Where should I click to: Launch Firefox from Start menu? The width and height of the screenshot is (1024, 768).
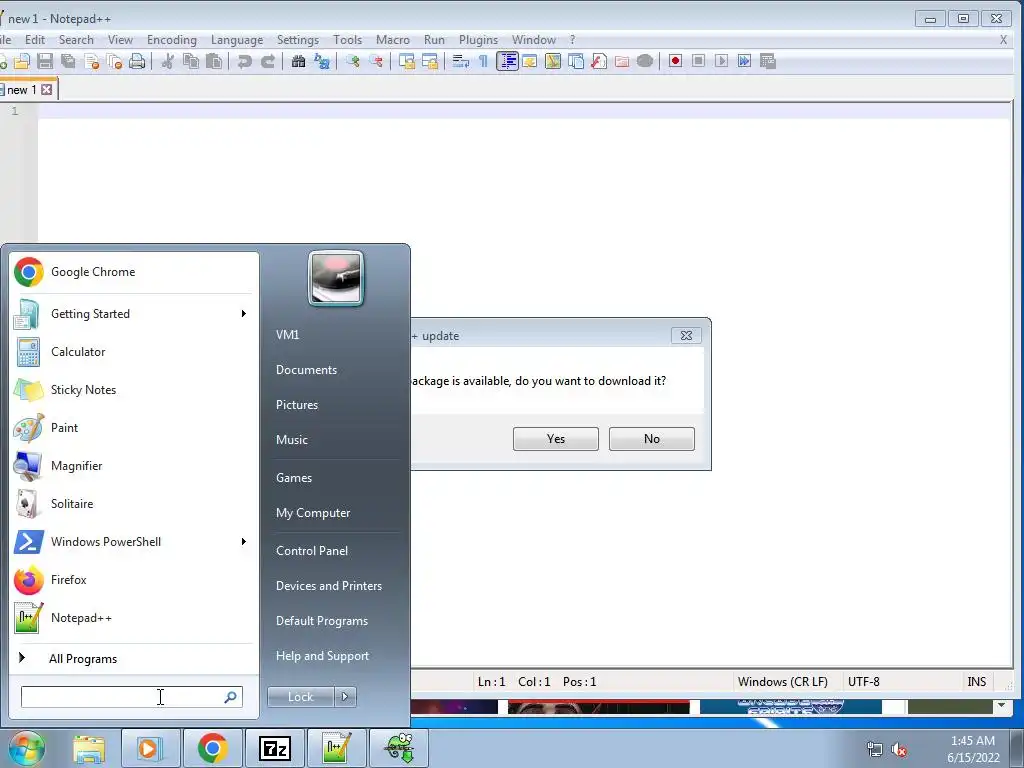[133, 580]
